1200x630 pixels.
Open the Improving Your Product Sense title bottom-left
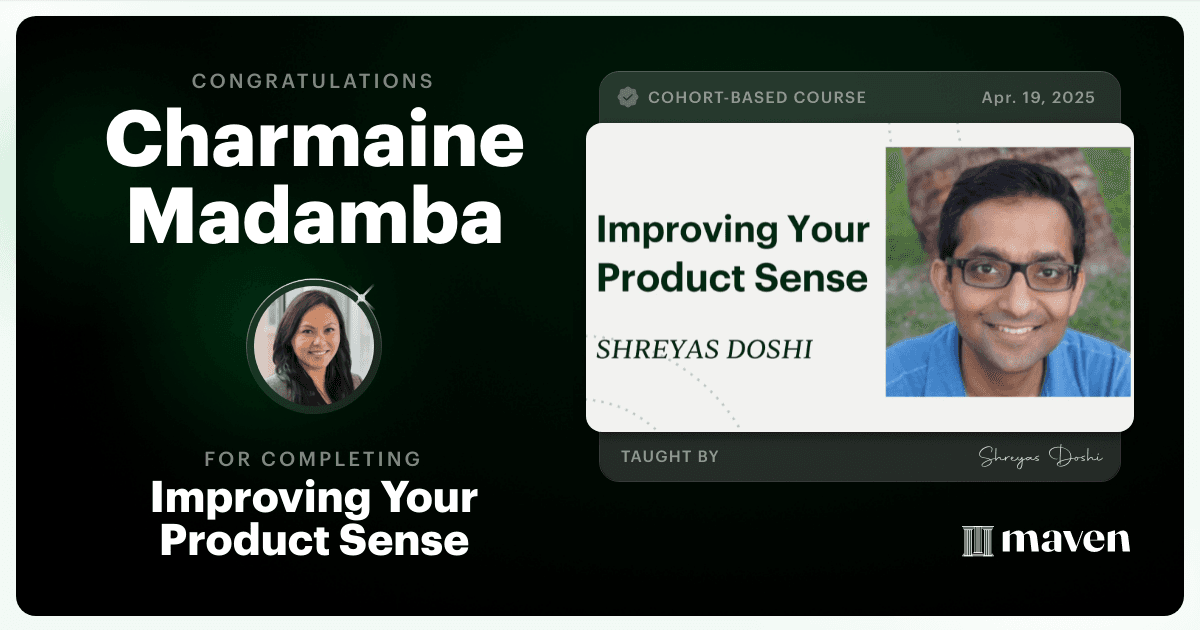(314, 519)
